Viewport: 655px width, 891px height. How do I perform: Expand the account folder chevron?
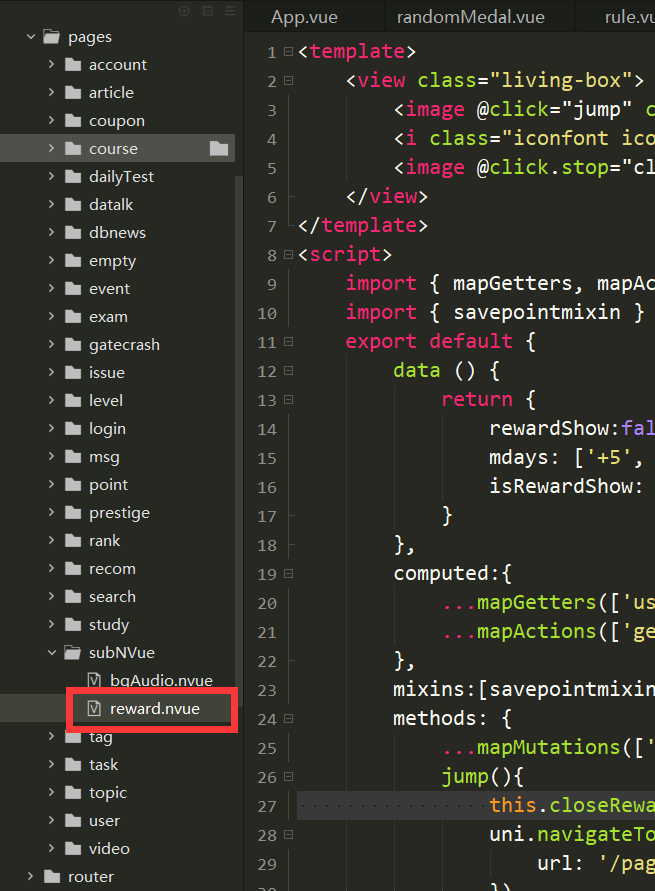52,64
